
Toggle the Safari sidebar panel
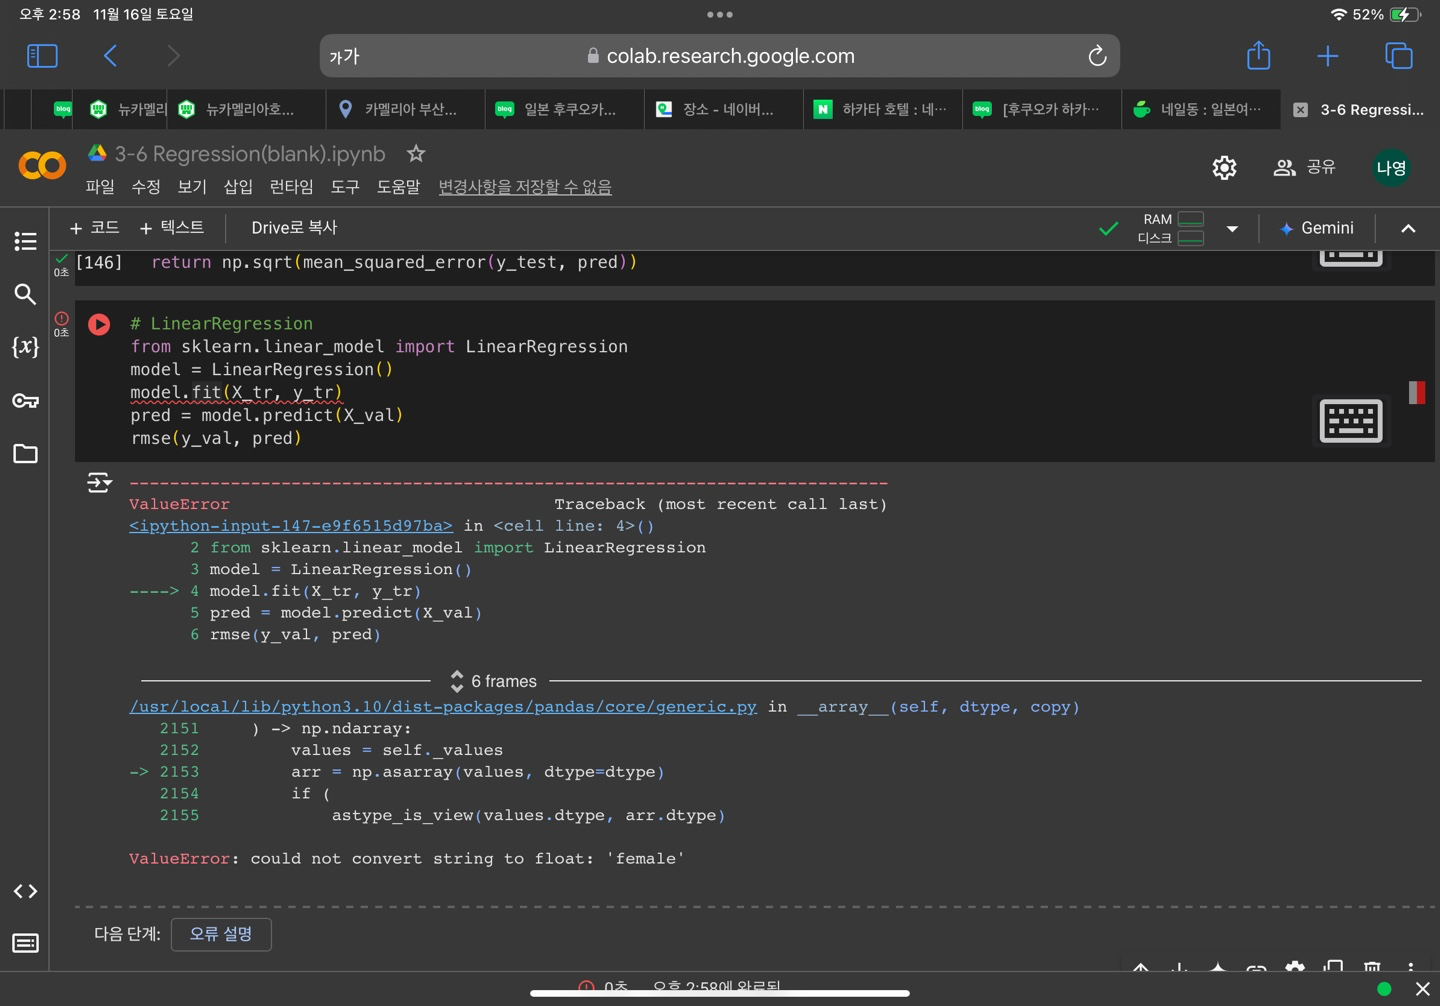click(x=42, y=56)
